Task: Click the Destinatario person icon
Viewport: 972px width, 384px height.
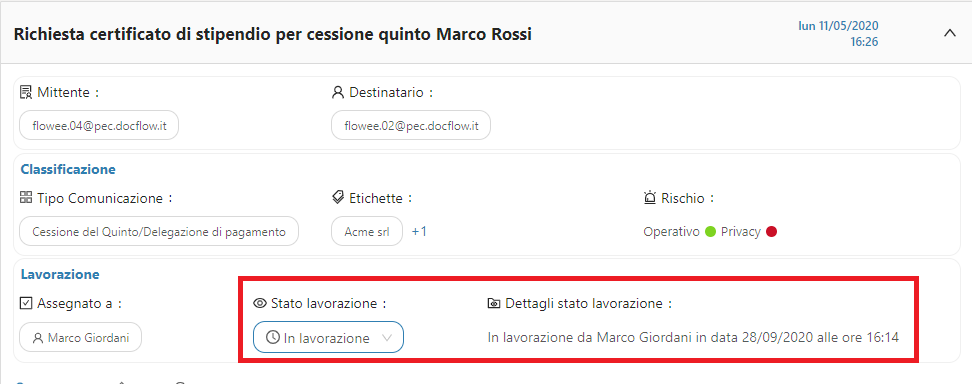Action: (x=338, y=92)
